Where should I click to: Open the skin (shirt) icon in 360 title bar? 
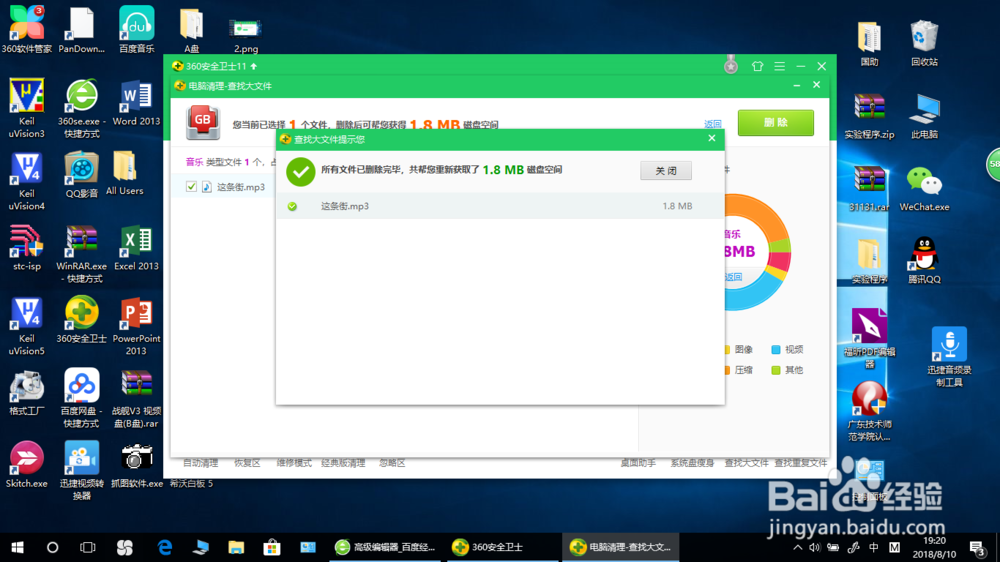tap(757, 66)
